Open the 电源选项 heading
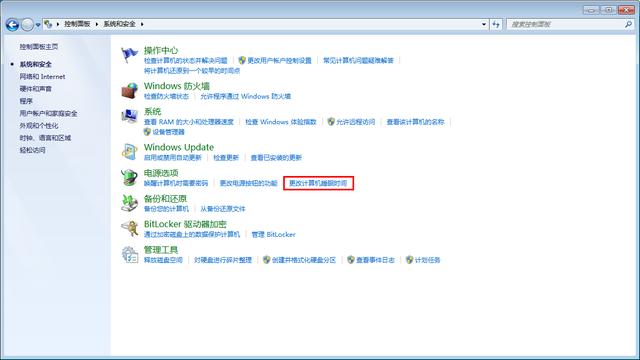Image resolution: width=640 pixels, height=360 pixels. (161, 173)
